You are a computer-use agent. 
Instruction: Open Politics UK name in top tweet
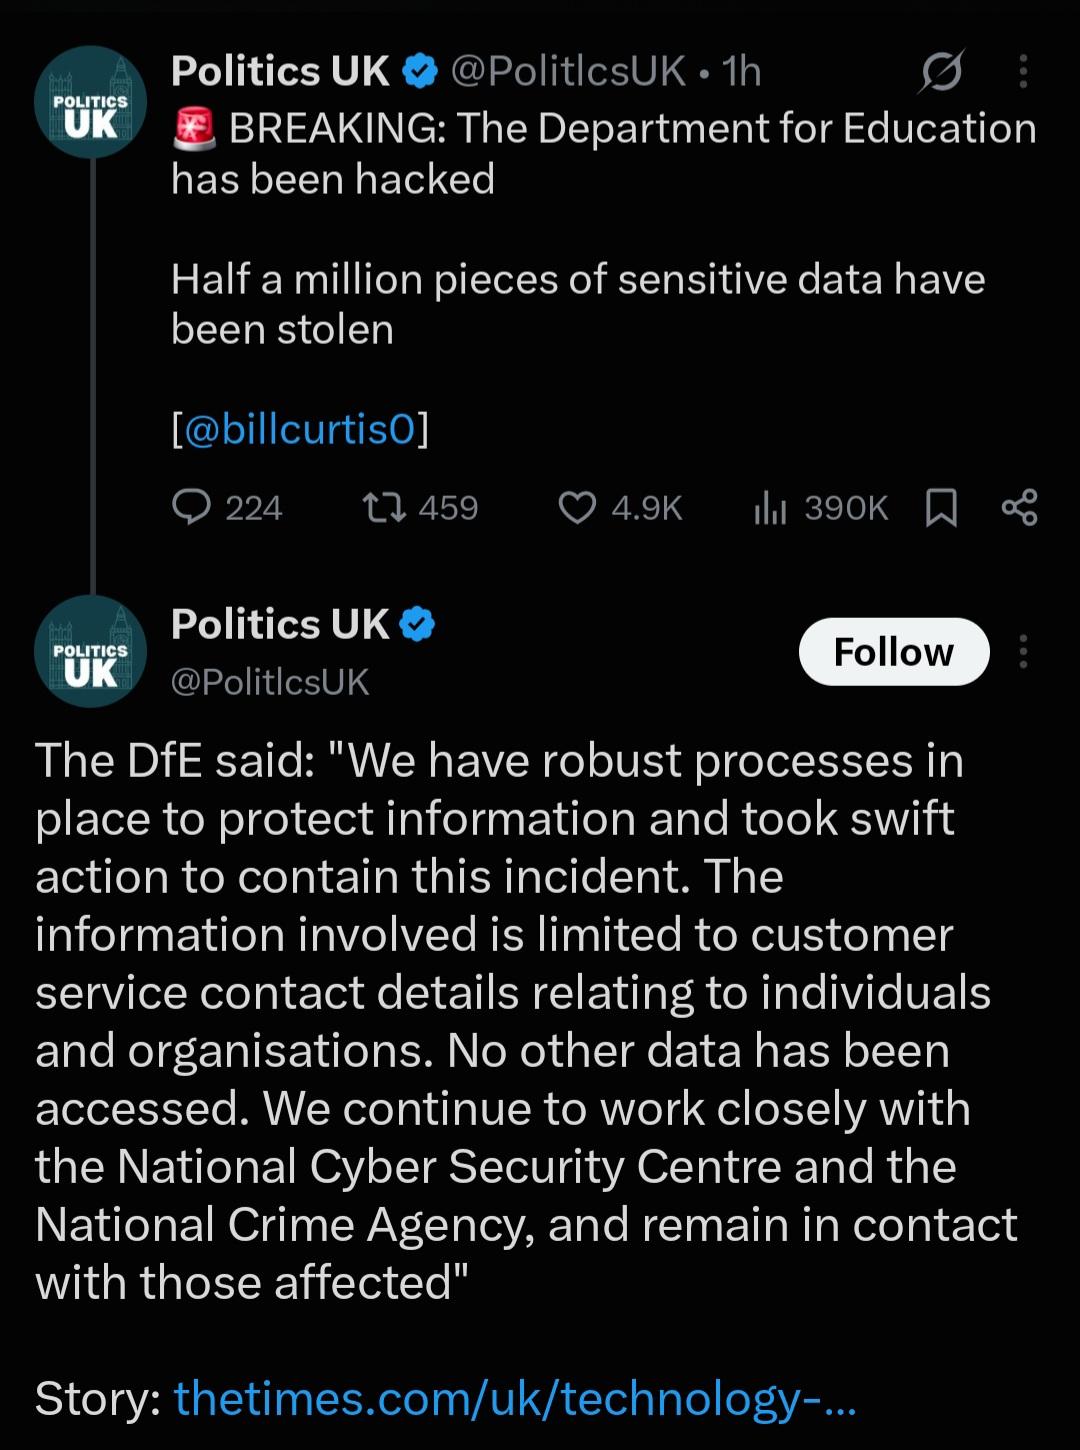[x=280, y=72]
